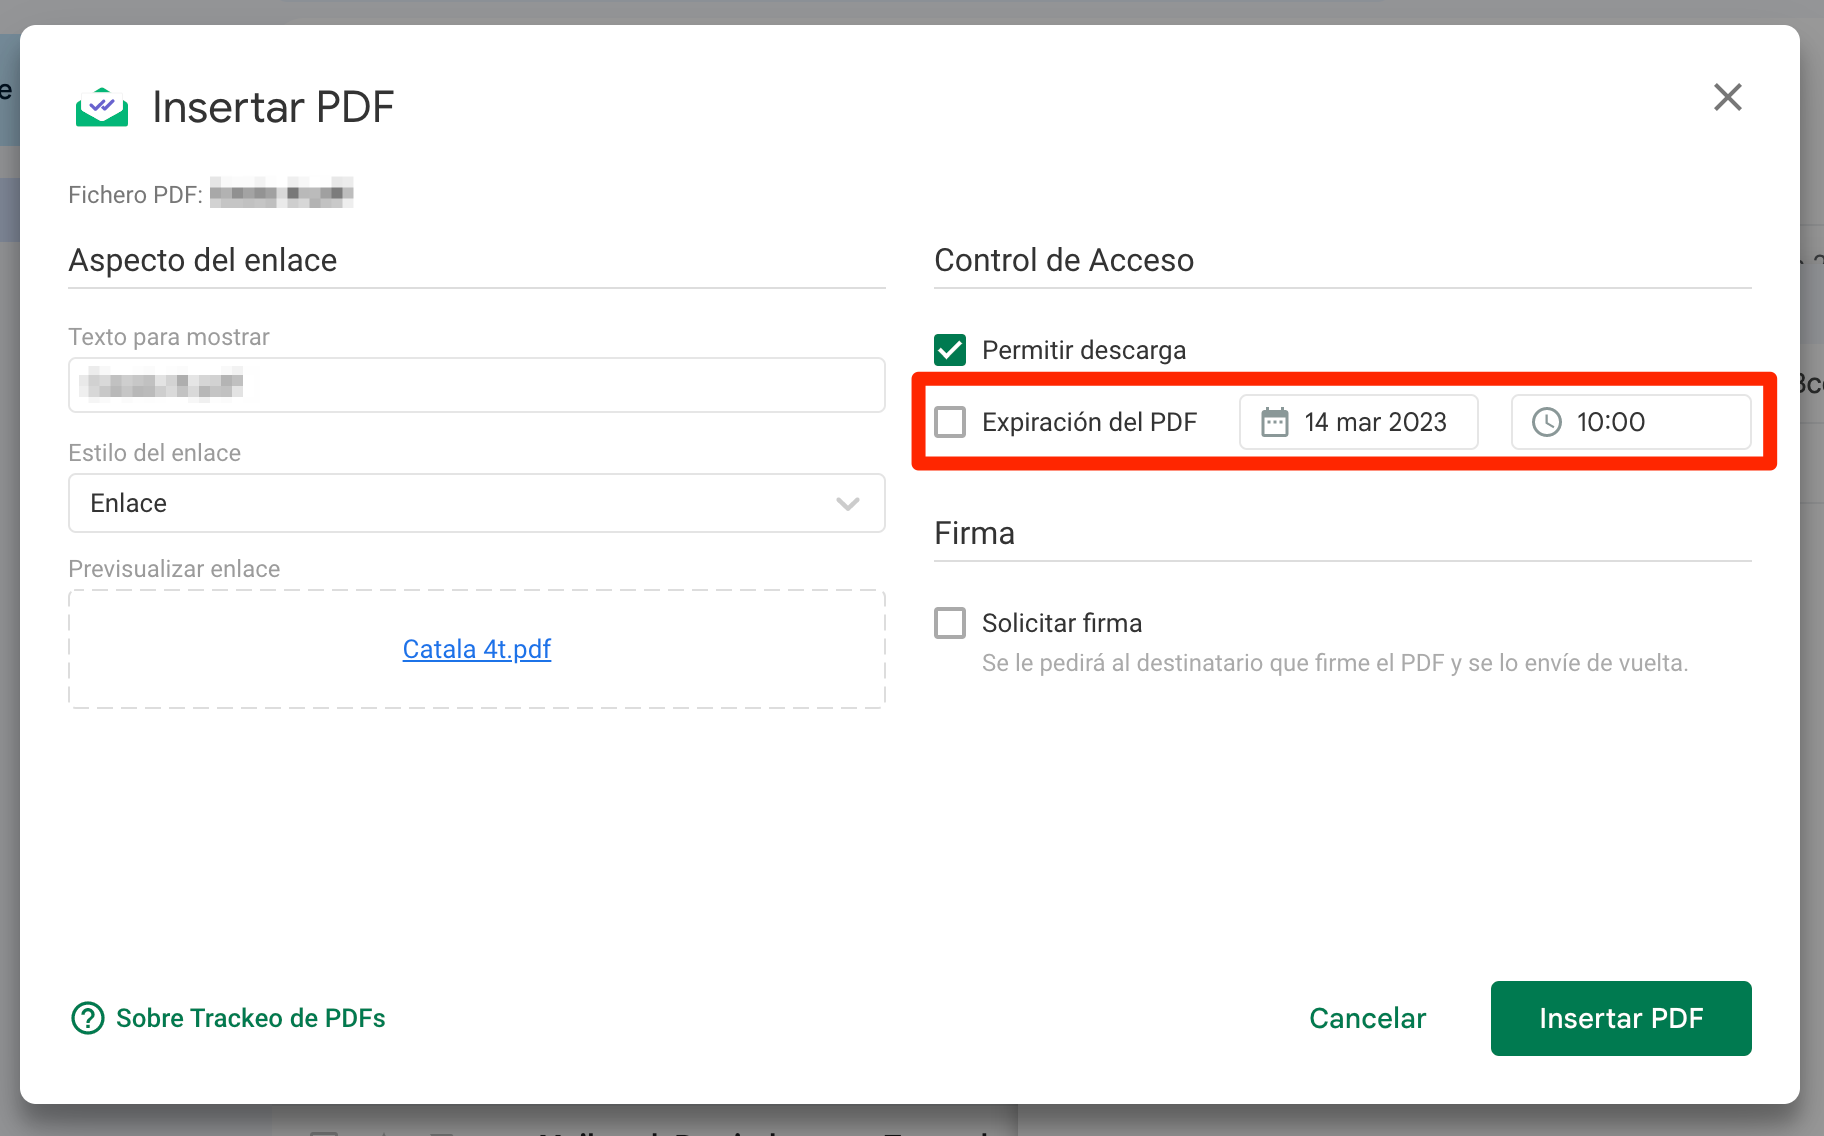Image resolution: width=1824 pixels, height=1136 pixels.
Task: Click the calendar icon in the expiration date field
Action: click(x=1274, y=422)
